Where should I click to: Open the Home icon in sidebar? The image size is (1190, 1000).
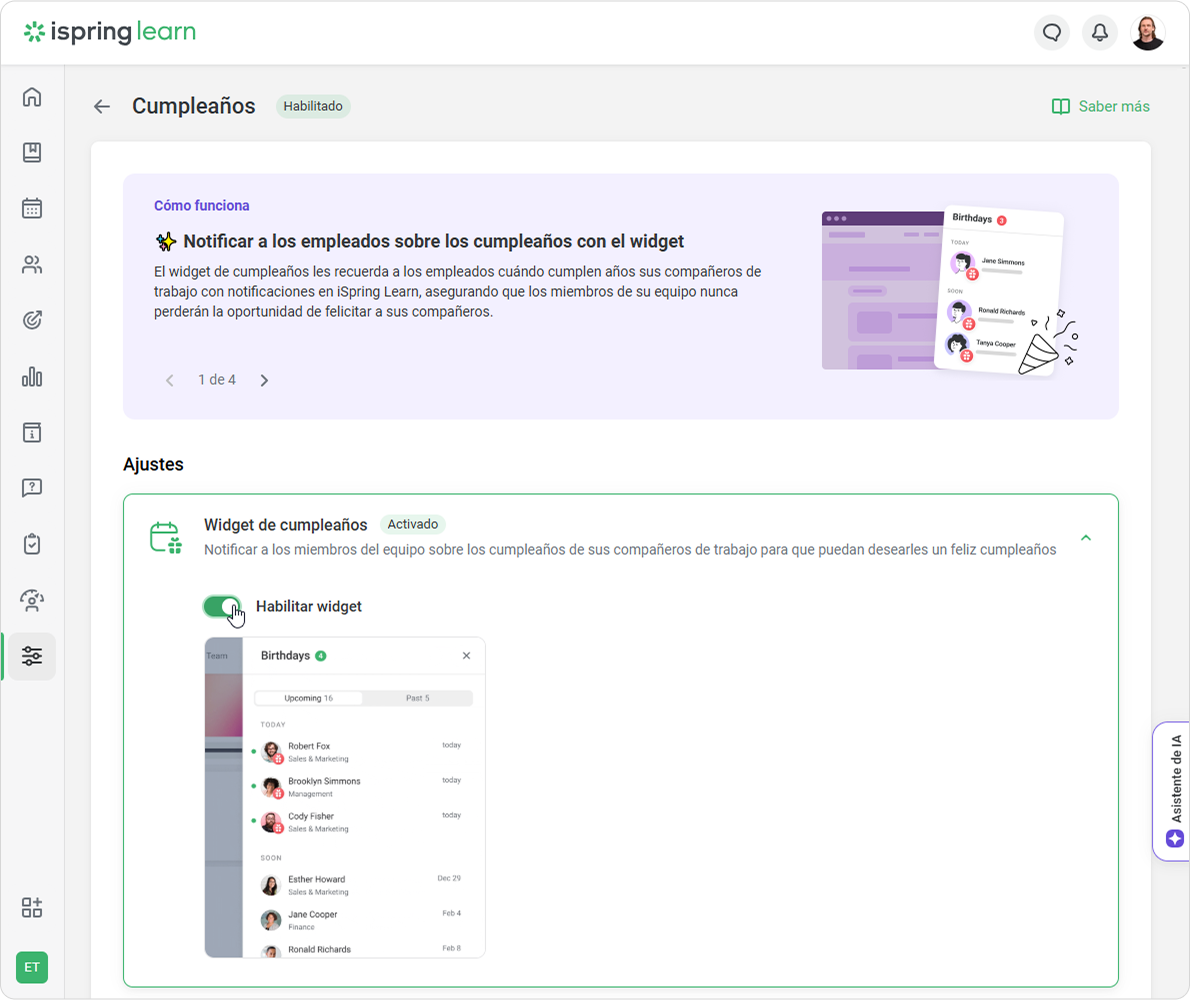click(x=32, y=97)
